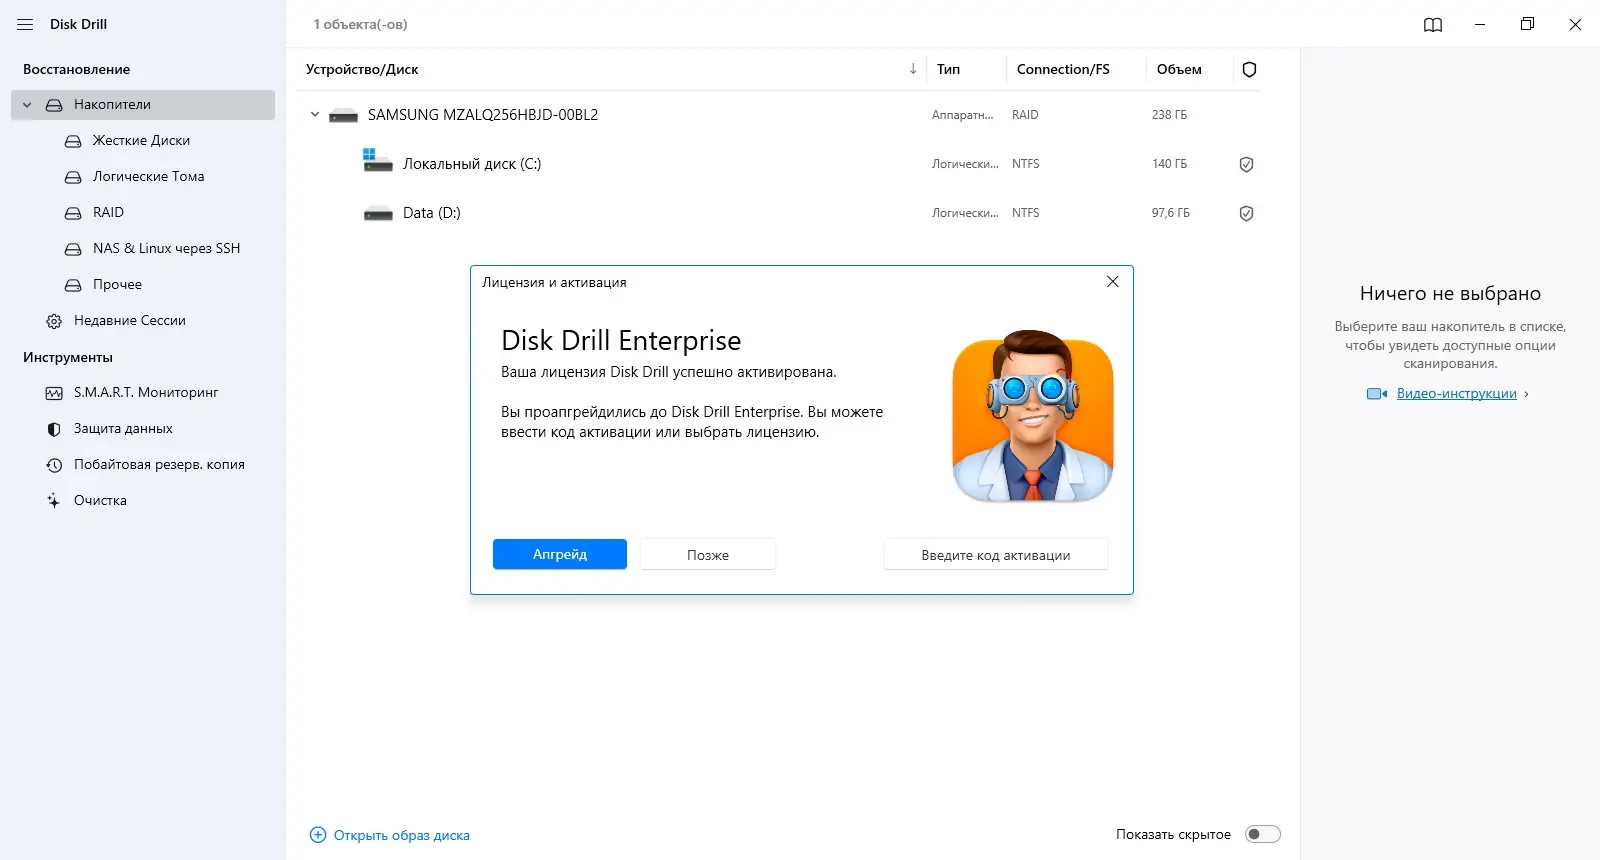Click the help book icon
The width and height of the screenshot is (1600, 860).
click(x=1432, y=25)
